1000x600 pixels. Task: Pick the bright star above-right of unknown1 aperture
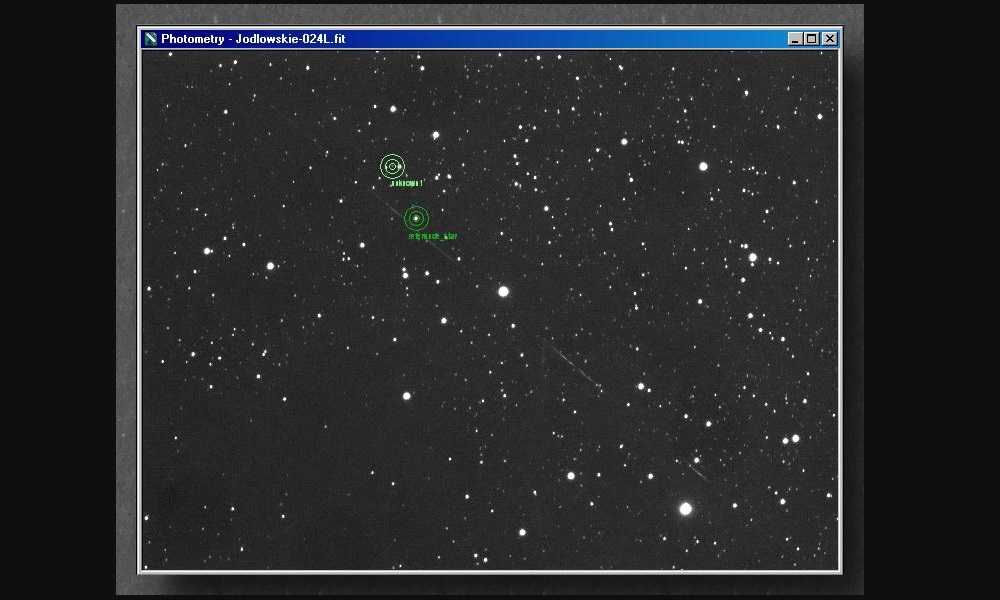click(435, 135)
